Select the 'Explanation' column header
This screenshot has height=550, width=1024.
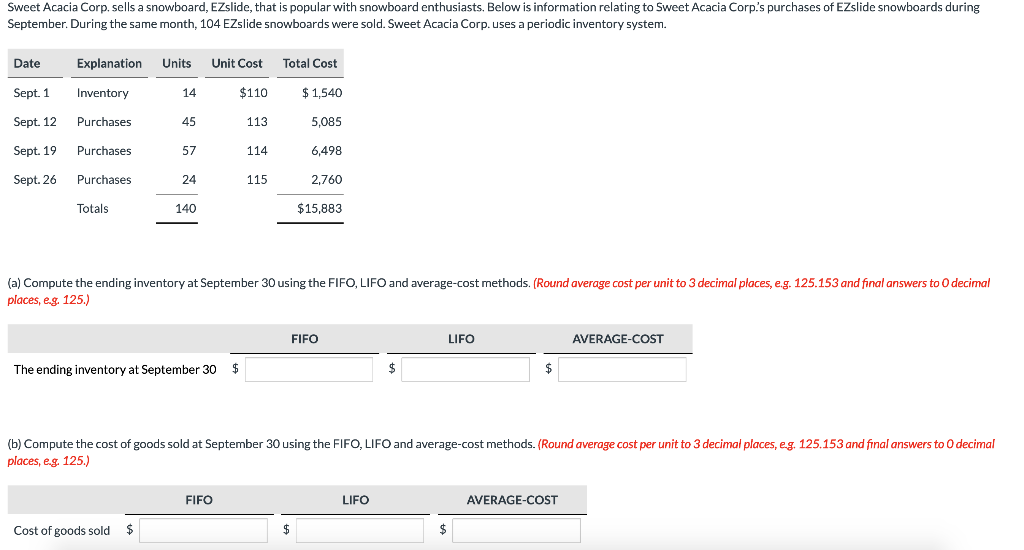[109, 63]
